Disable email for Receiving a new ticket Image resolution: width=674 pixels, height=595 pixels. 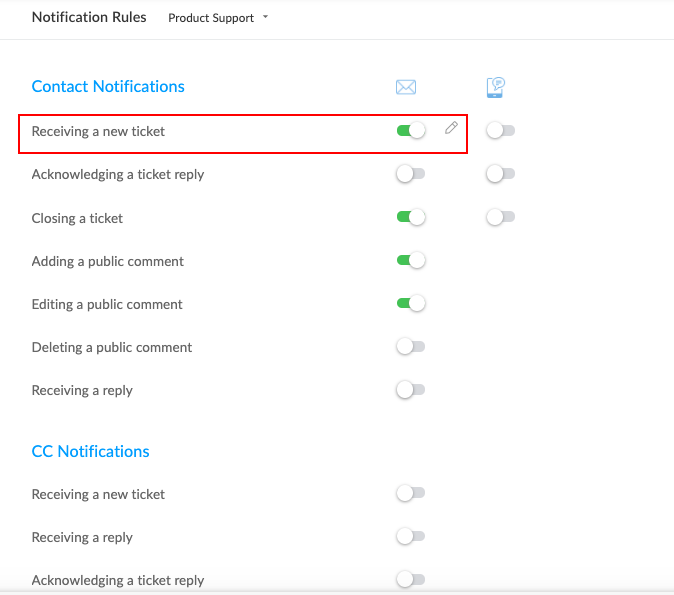(411, 131)
